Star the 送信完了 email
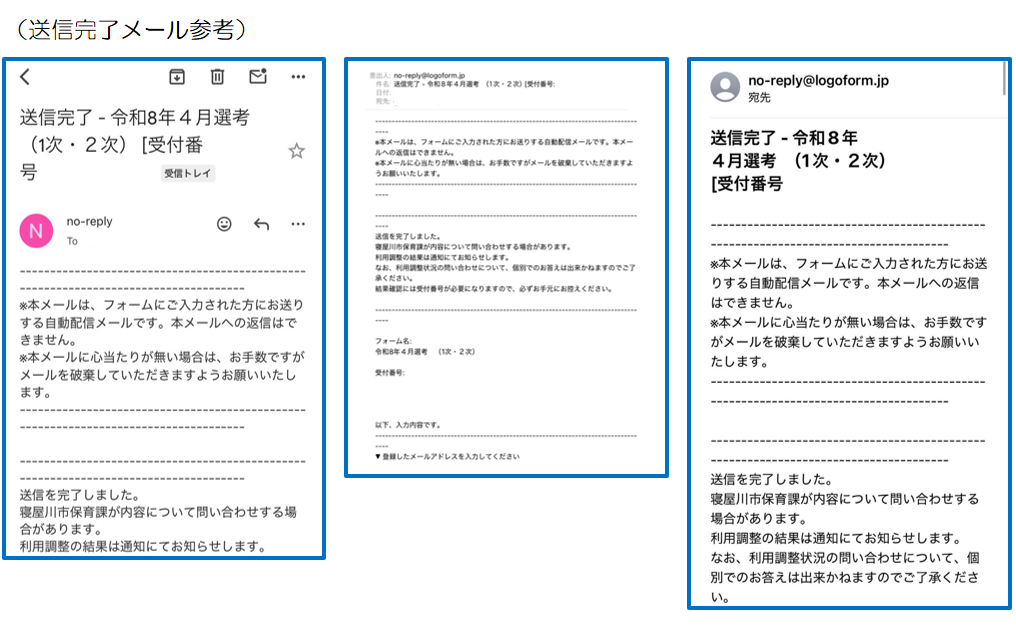Image resolution: width=1016 pixels, height=627 pixels. [x=296, y=151]
